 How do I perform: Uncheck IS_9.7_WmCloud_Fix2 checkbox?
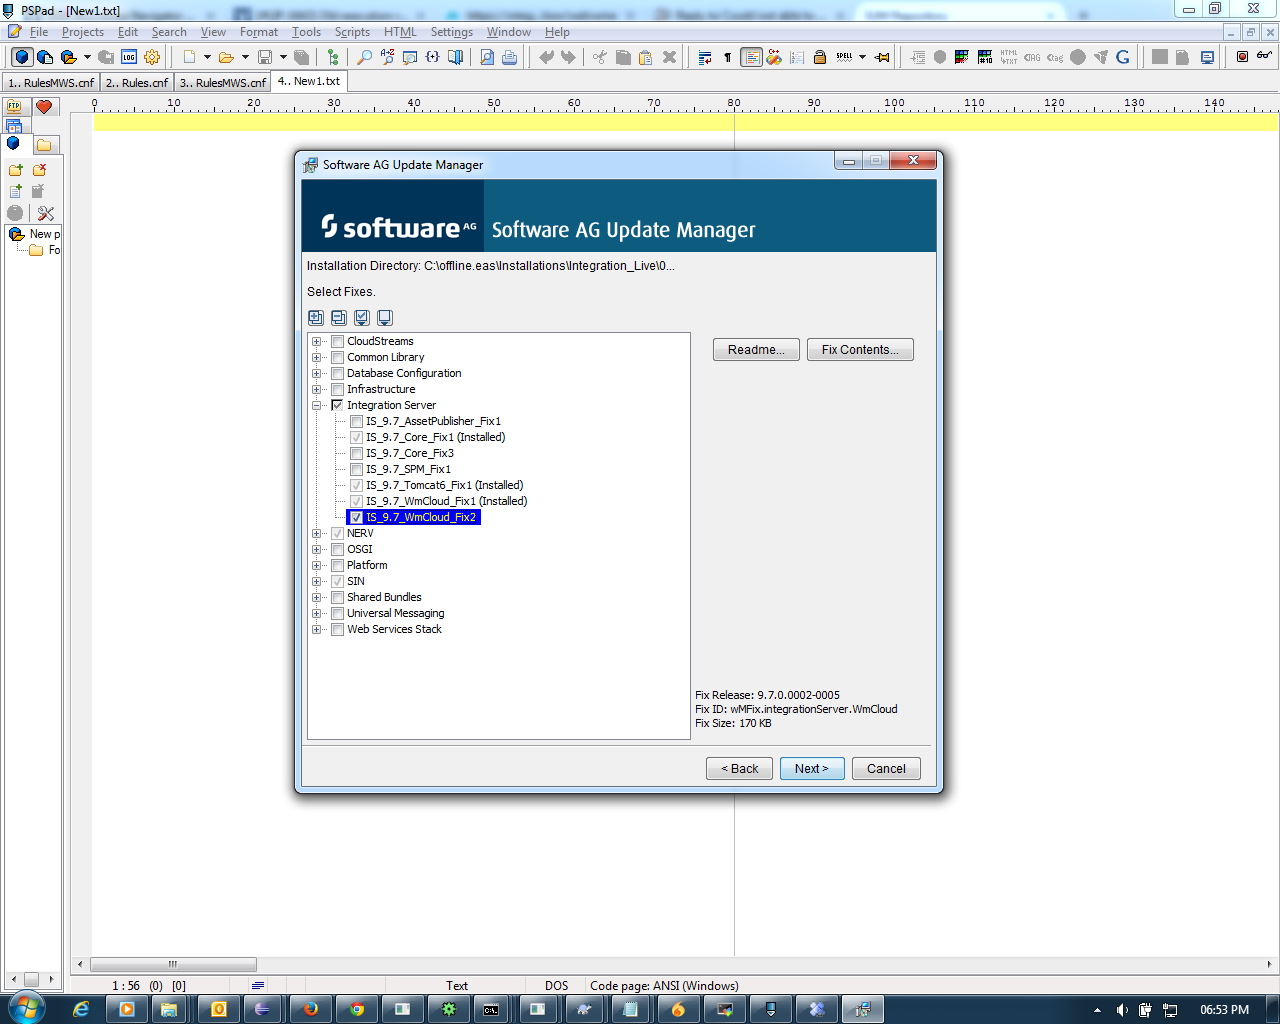point(357,517)
